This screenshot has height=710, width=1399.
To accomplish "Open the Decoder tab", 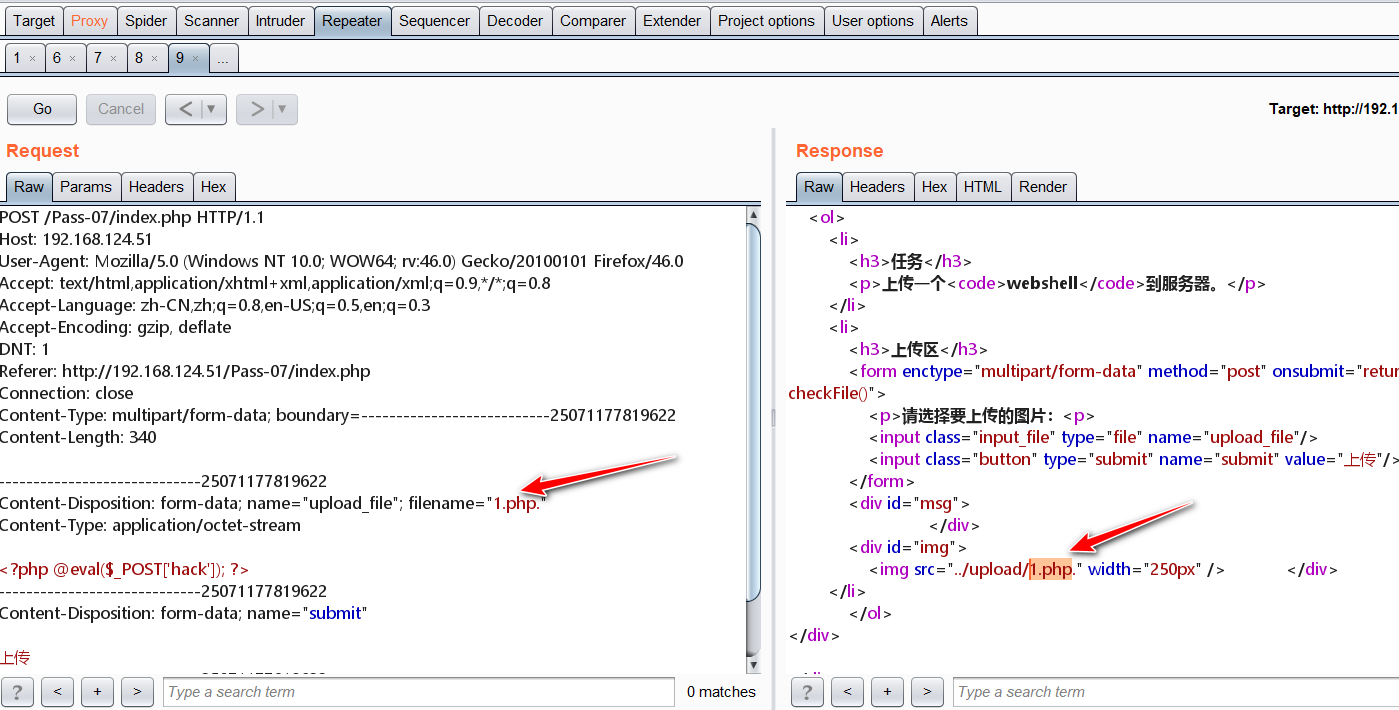I will (515, 21).
